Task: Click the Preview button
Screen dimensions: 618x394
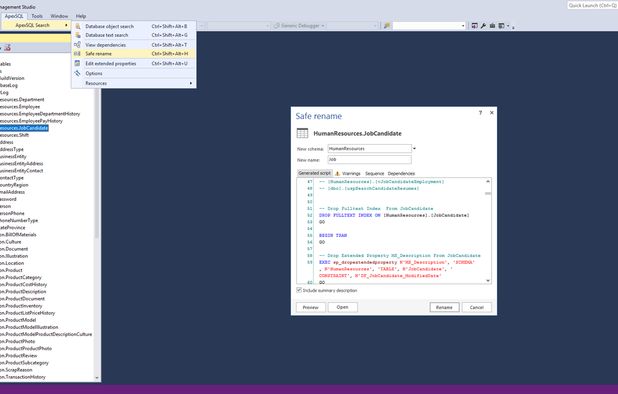Action: 311,307
